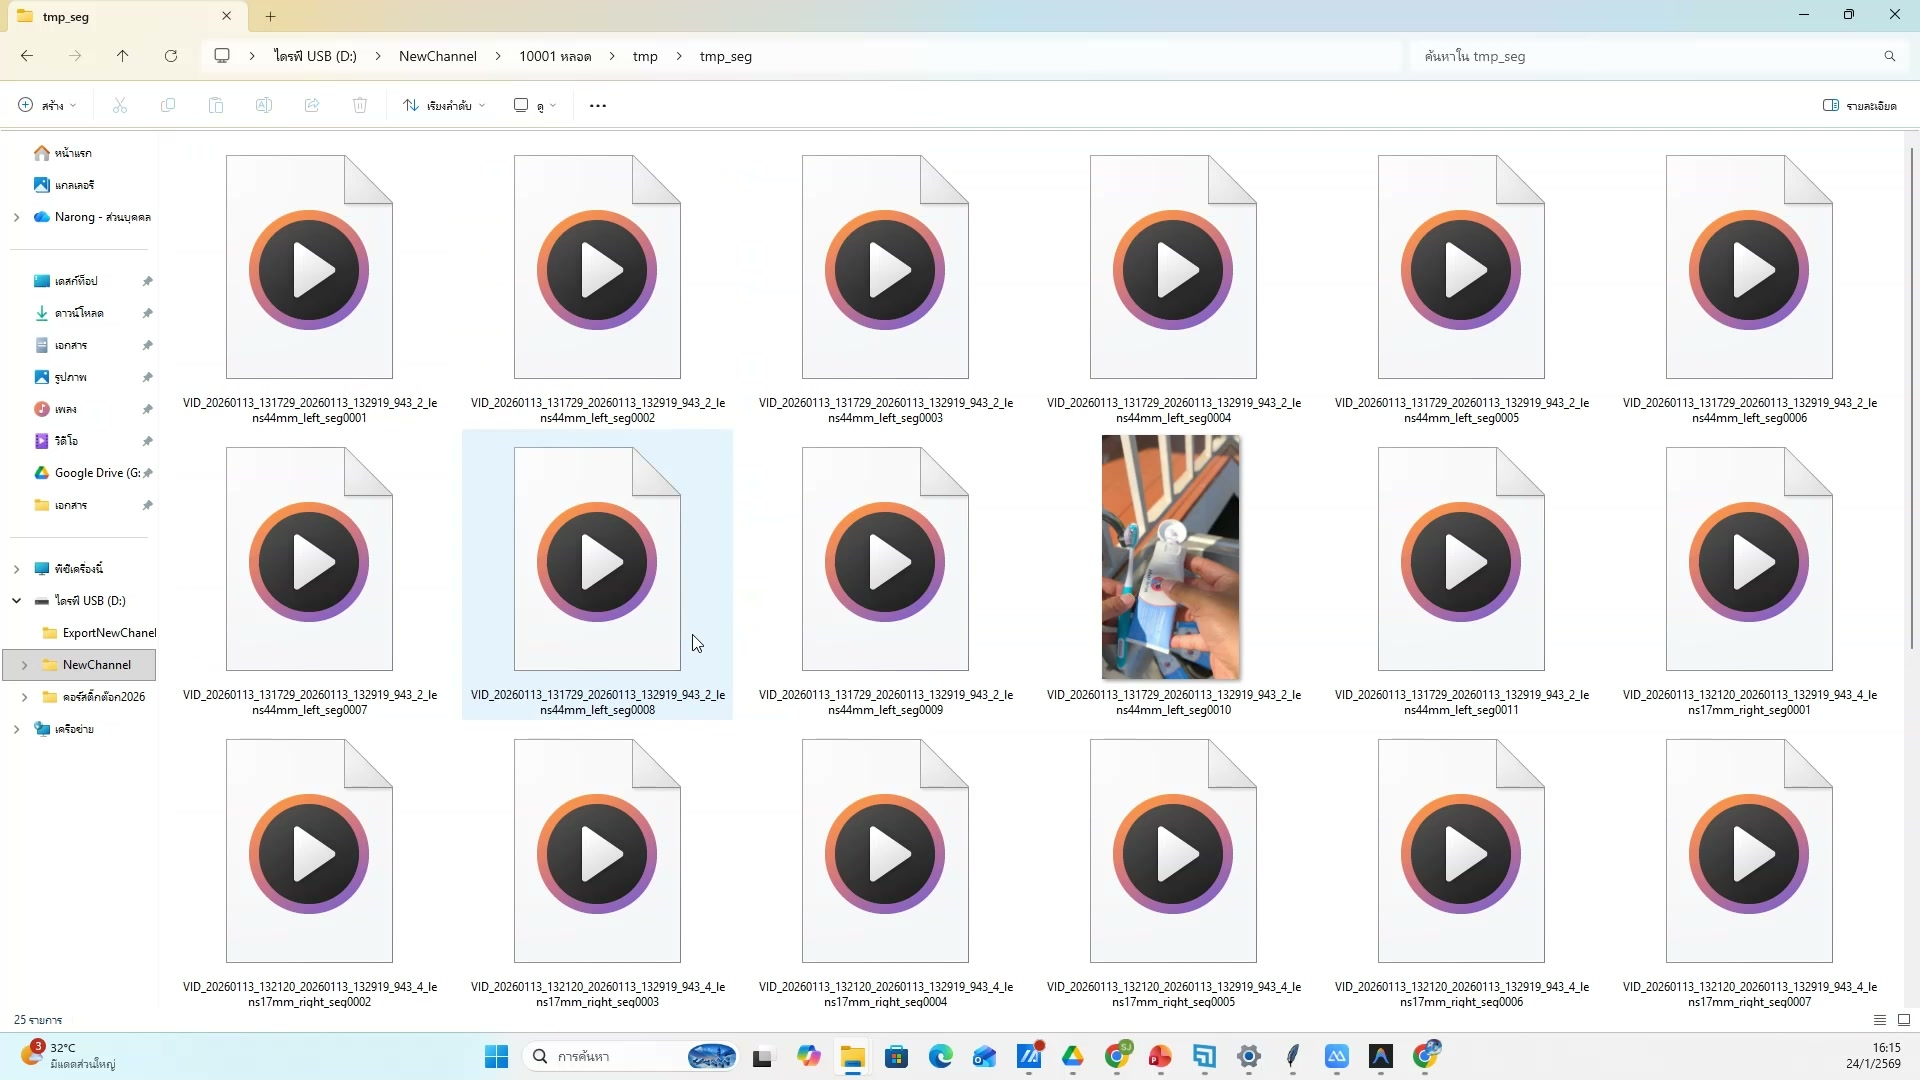
Task: Click the Share icon
Action: 311,105
